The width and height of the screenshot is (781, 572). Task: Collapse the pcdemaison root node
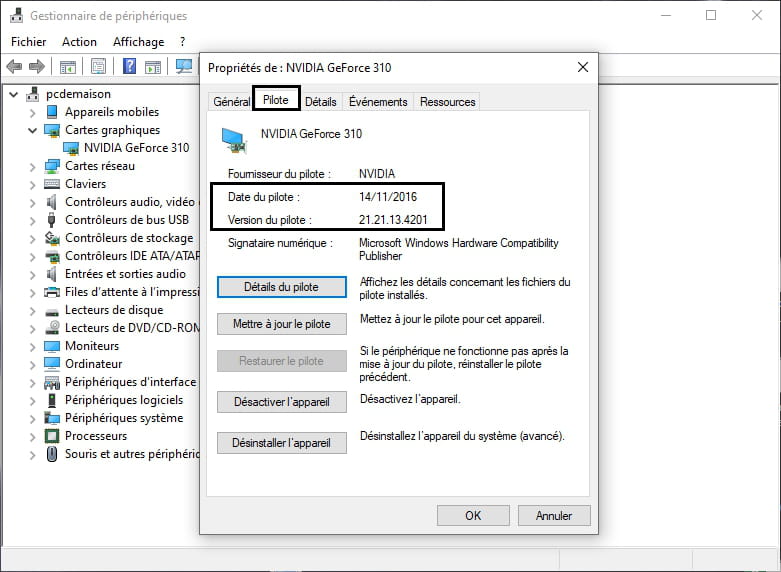(x=14, y=94)
